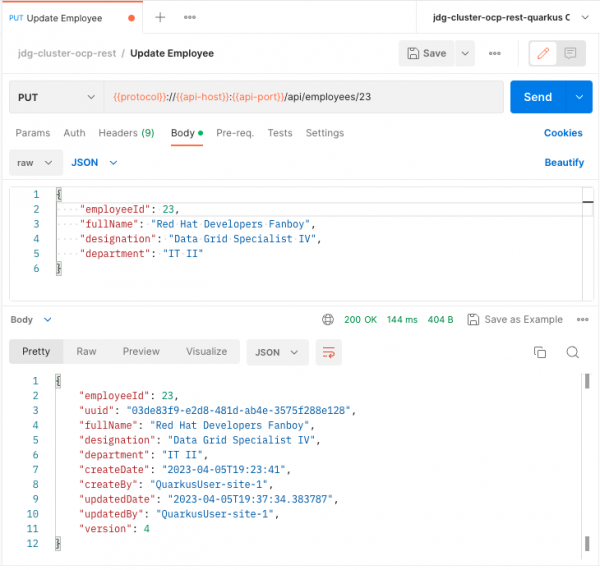Screen dimensions: 600x570
Task: Copy response body with the copy icon
Action: tap(540, 352)
